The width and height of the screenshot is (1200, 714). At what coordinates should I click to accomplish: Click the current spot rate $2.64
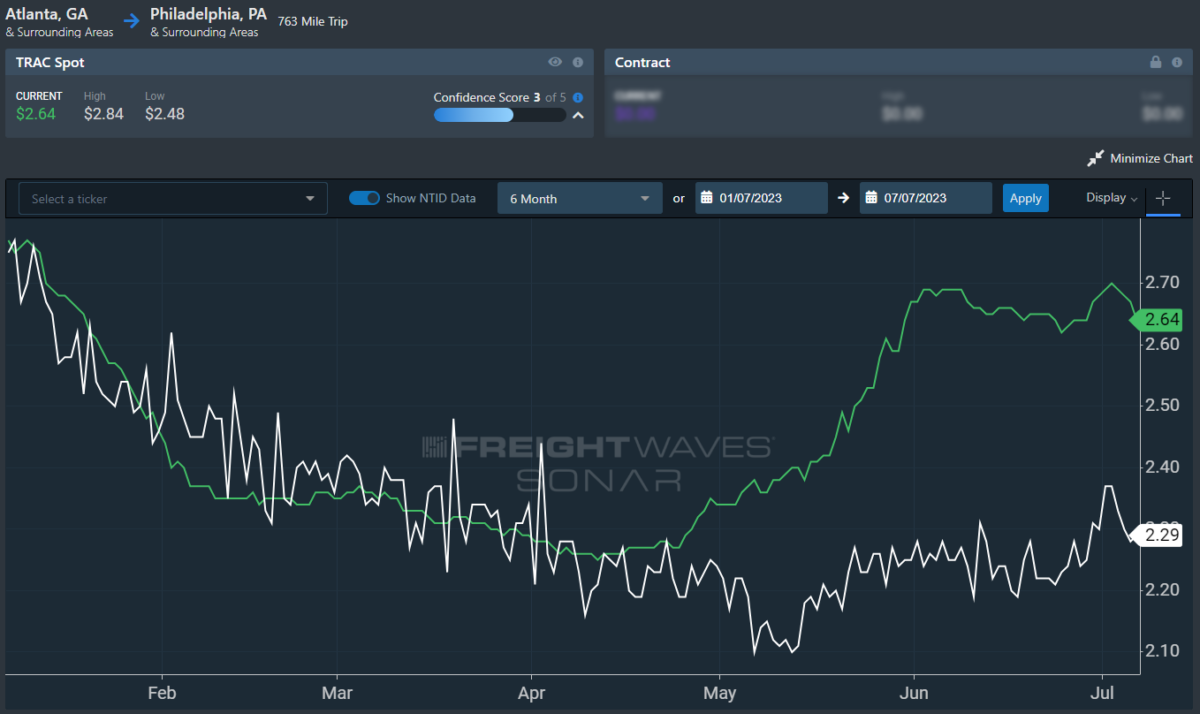tap(36, 114)
